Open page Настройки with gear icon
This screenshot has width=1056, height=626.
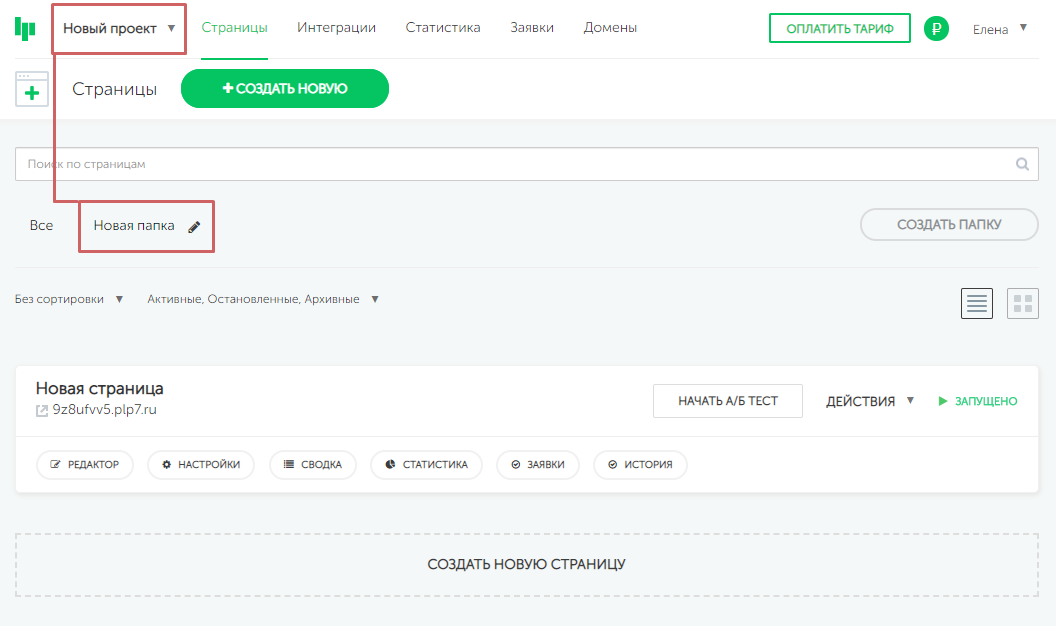click(201, 465)
